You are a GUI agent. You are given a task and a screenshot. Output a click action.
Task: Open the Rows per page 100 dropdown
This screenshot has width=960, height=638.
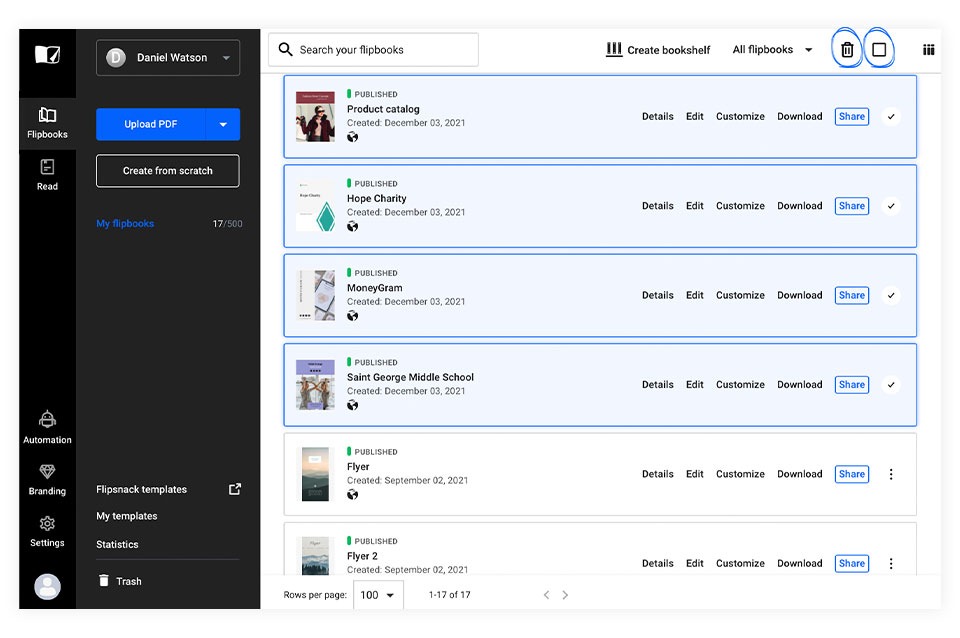point(378,595)
